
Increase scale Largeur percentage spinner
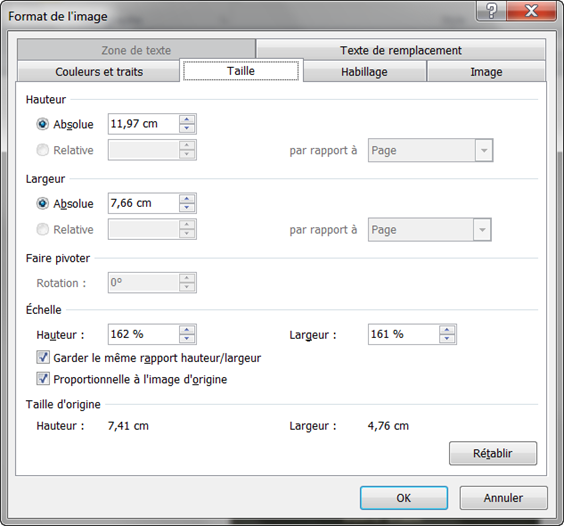click(447, 330)
